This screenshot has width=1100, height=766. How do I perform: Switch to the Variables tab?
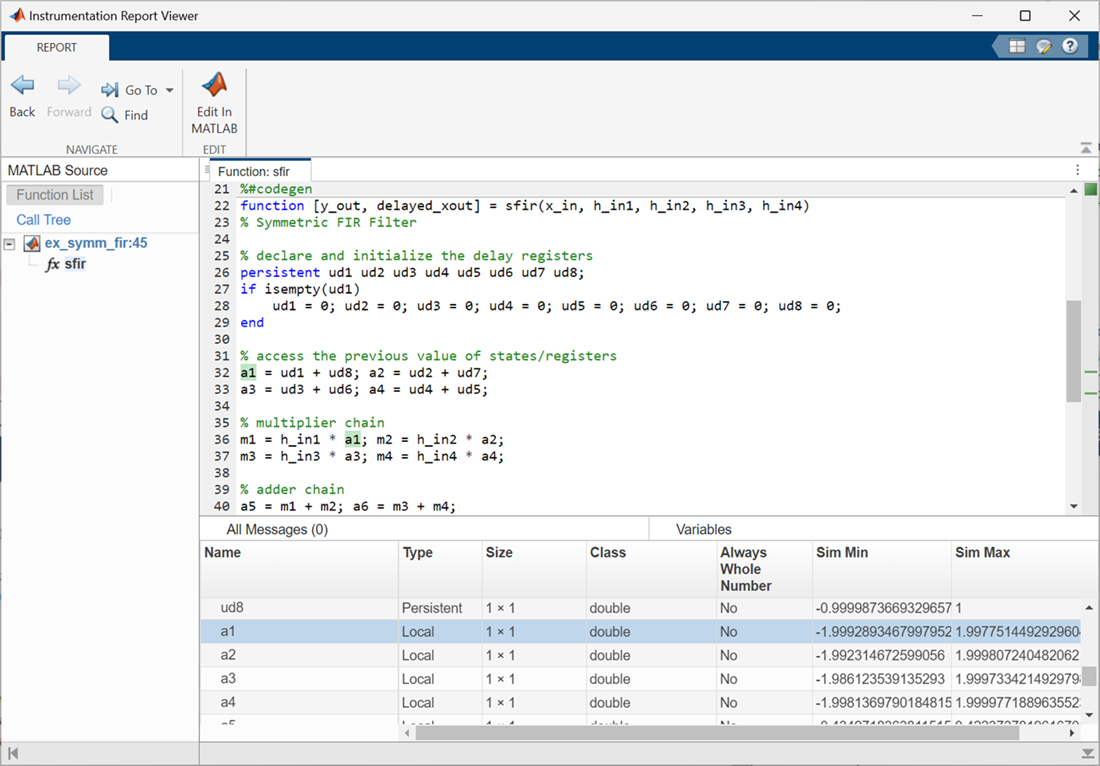pos(703,529)
